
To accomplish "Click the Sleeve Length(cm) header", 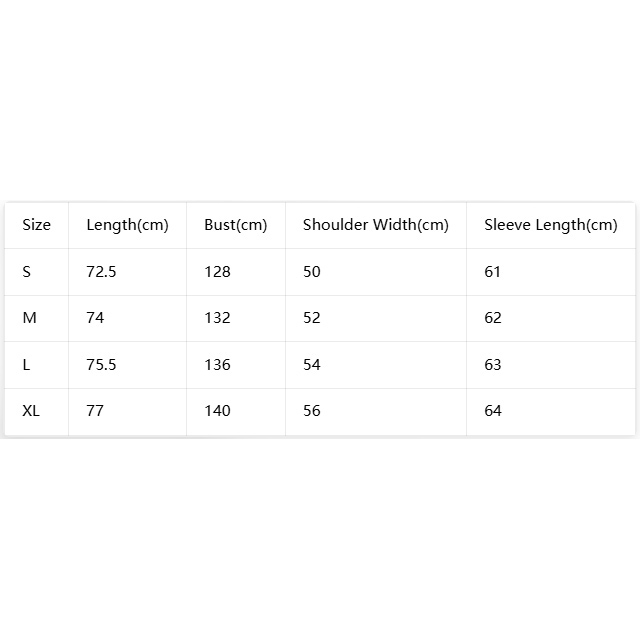I will coord(551,225).
